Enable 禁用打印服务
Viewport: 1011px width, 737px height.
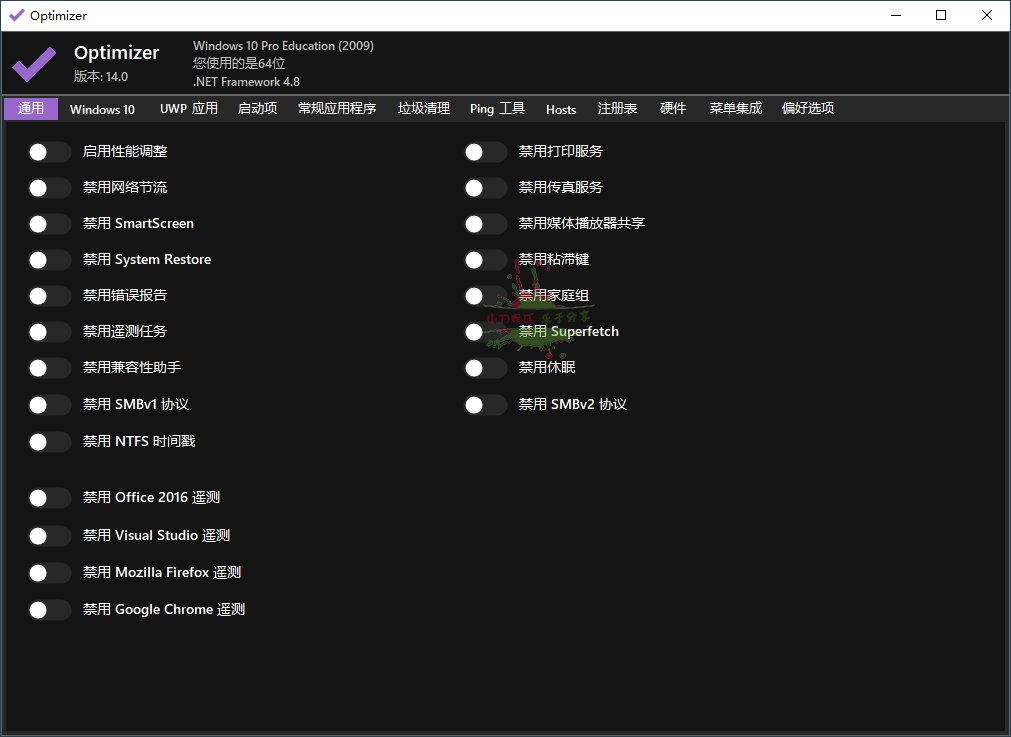pos(485,151)
